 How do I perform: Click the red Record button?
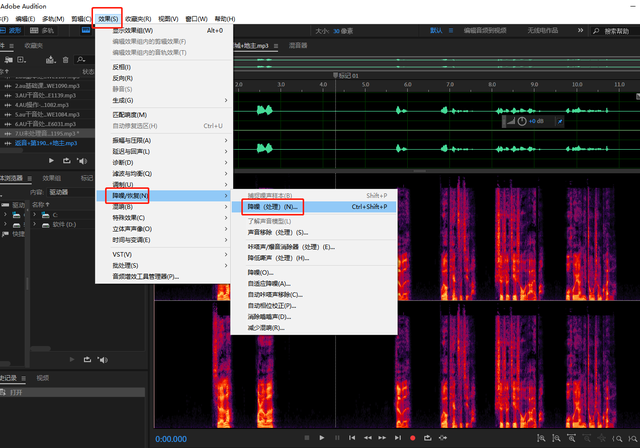413,438
